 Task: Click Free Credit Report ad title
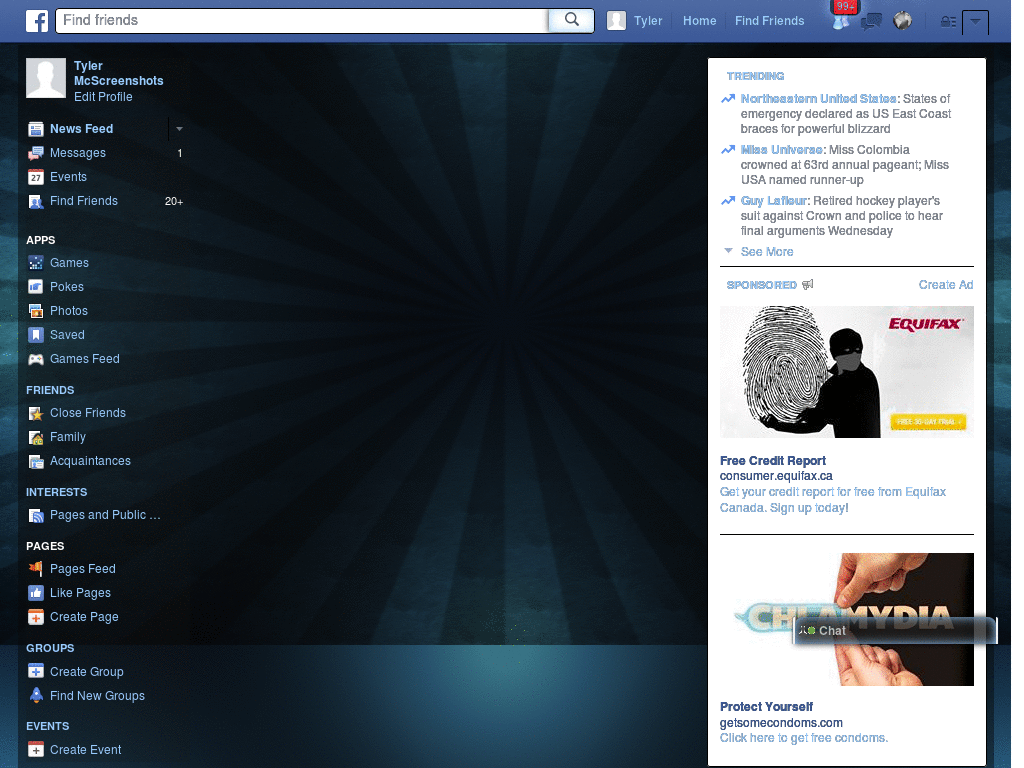(773, 461)
